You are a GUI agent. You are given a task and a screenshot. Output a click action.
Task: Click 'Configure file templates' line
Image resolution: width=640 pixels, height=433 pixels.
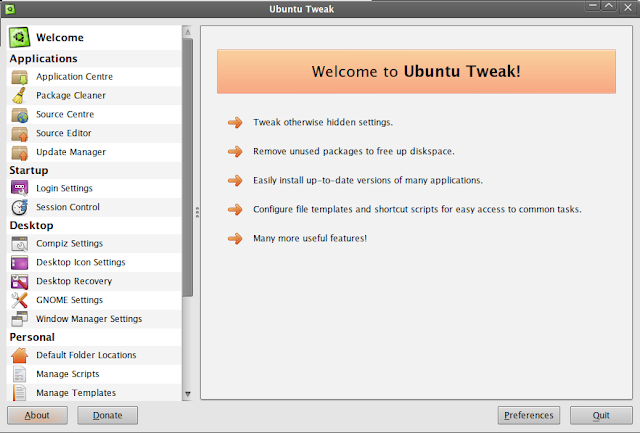point(417,209)
